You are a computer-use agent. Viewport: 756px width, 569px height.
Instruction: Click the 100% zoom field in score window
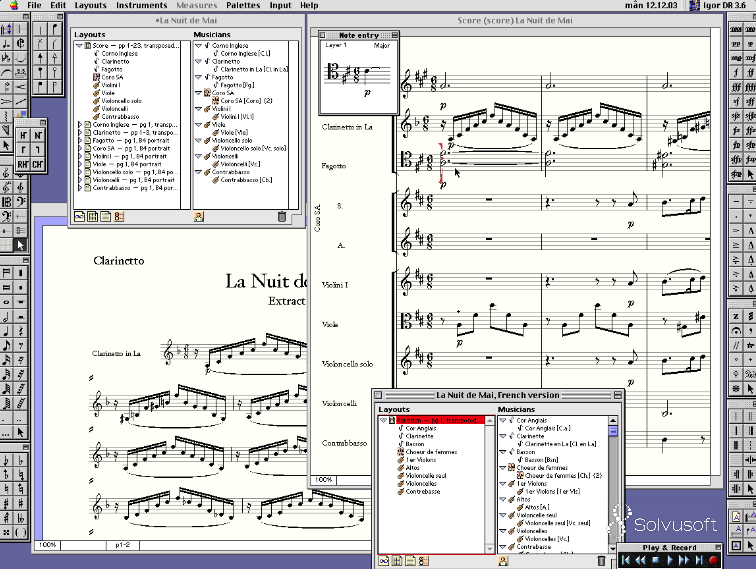(324, 480)
